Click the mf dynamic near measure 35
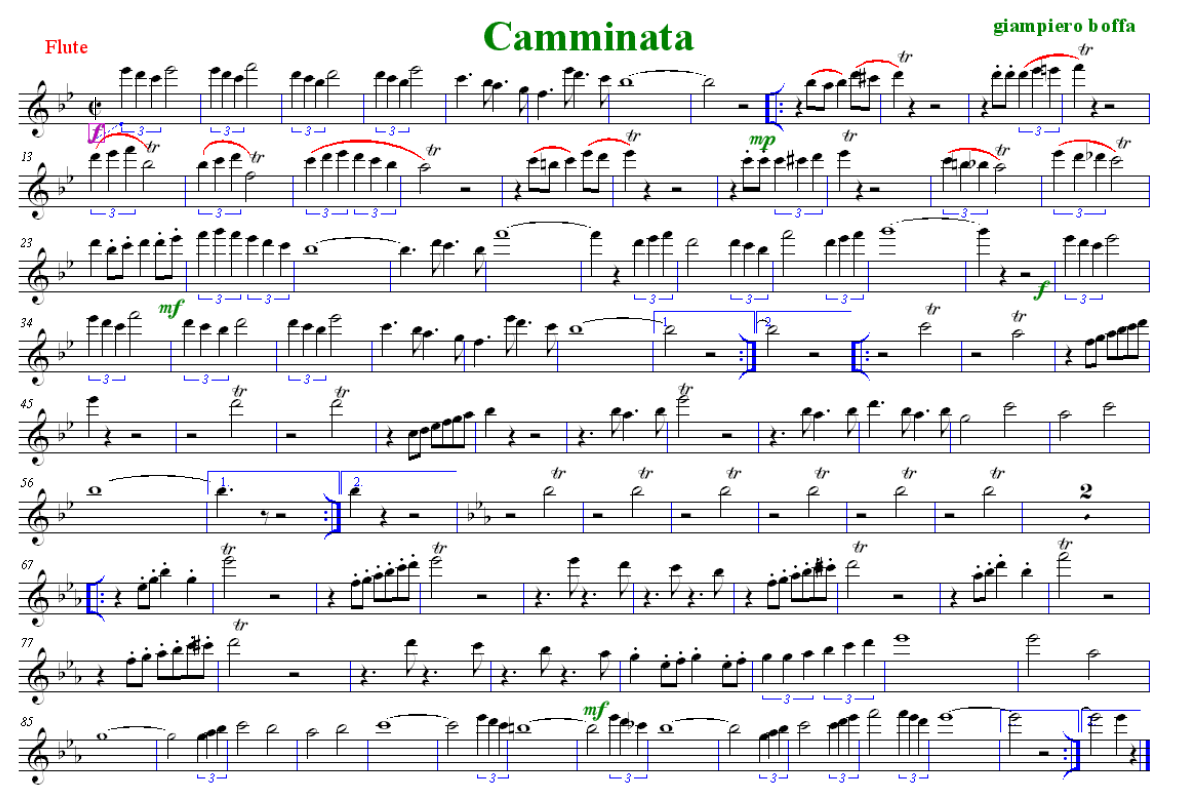This screenshot has width=1181, height=805. pos(171,307)
